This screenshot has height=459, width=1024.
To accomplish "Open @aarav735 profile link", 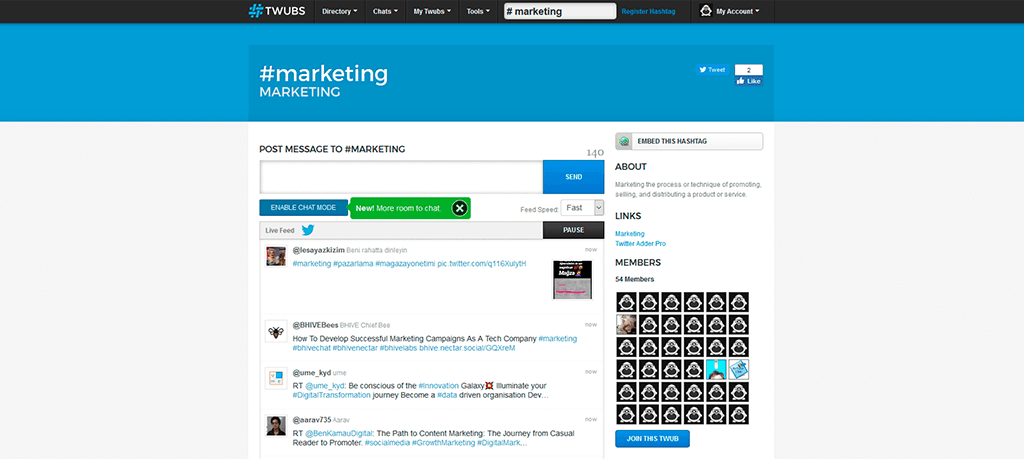I will (312, 420).
